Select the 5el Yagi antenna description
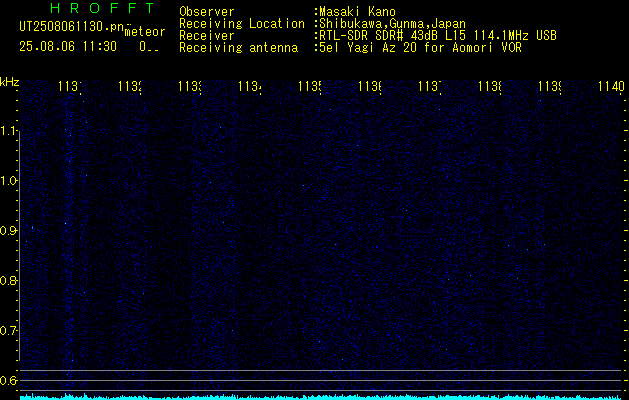Screen dimensions: 629x400 tap(420, 48)
